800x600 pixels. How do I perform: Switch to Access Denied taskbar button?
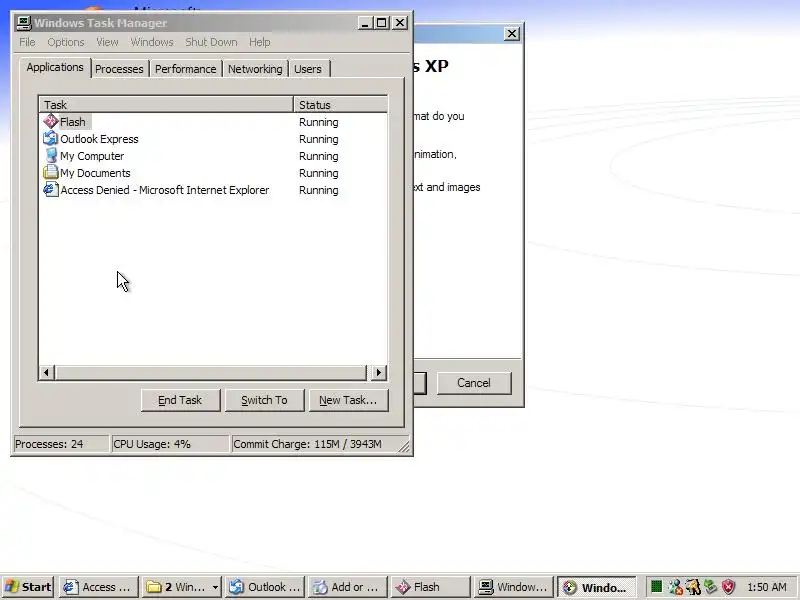coord(99,587)
